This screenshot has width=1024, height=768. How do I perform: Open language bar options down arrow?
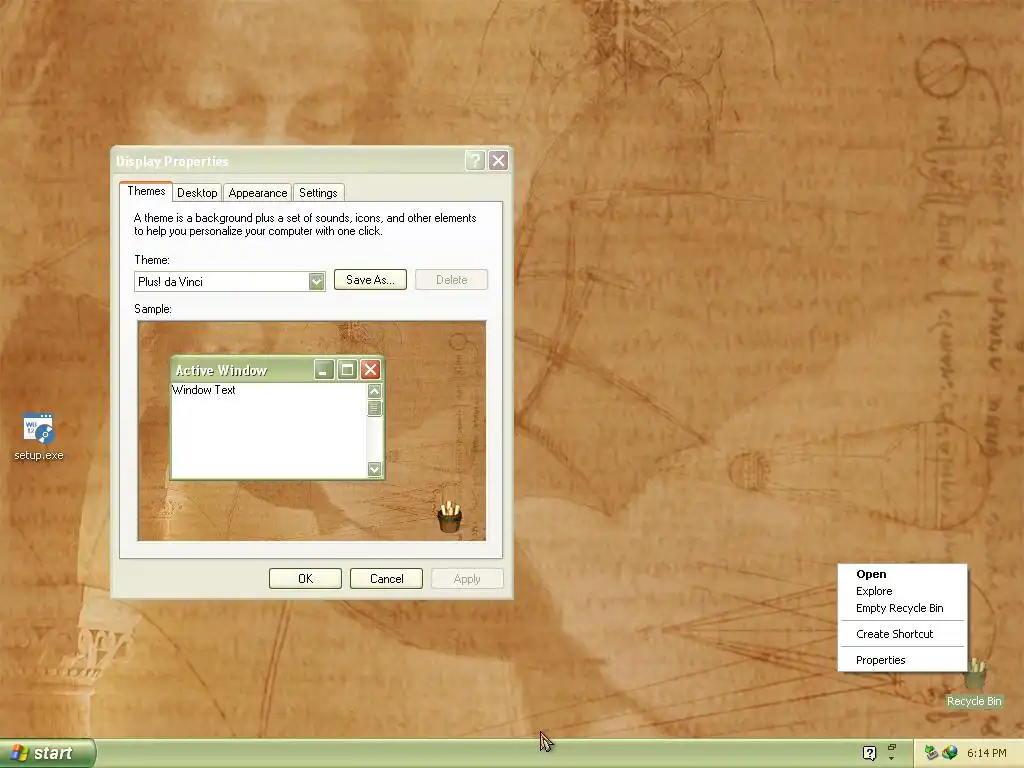coord(892,758)
